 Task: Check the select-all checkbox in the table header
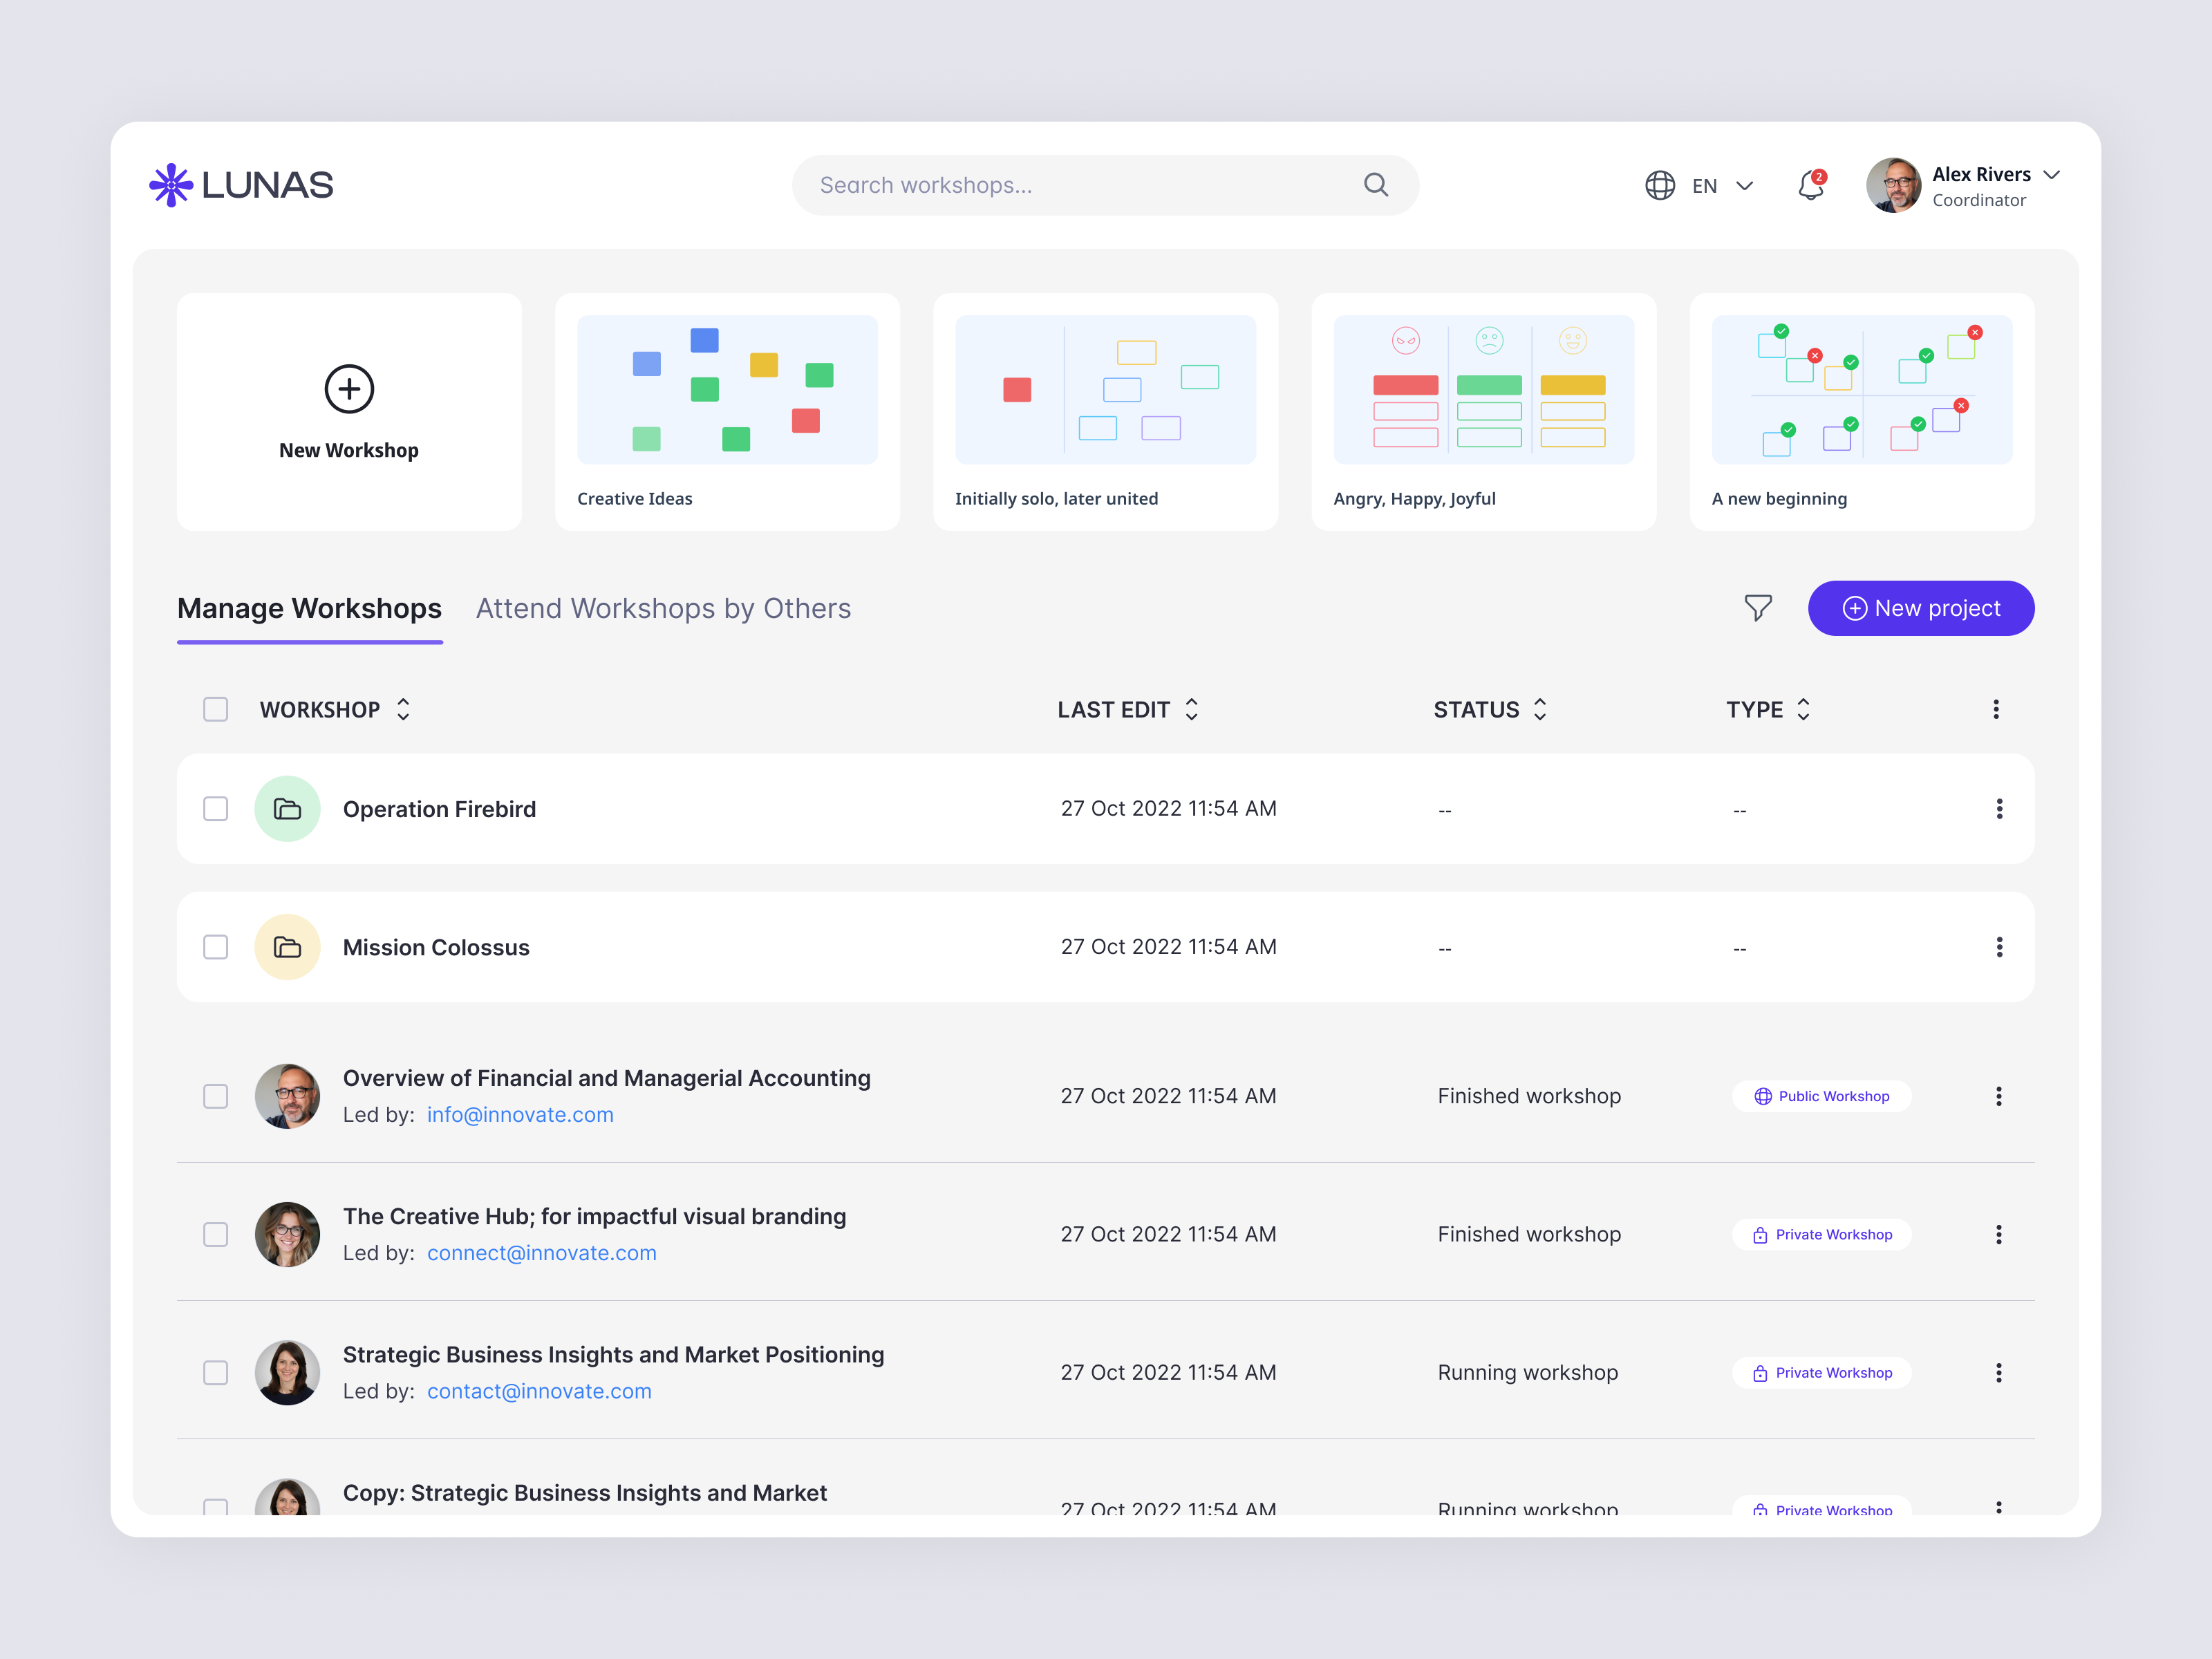point(215,709)
